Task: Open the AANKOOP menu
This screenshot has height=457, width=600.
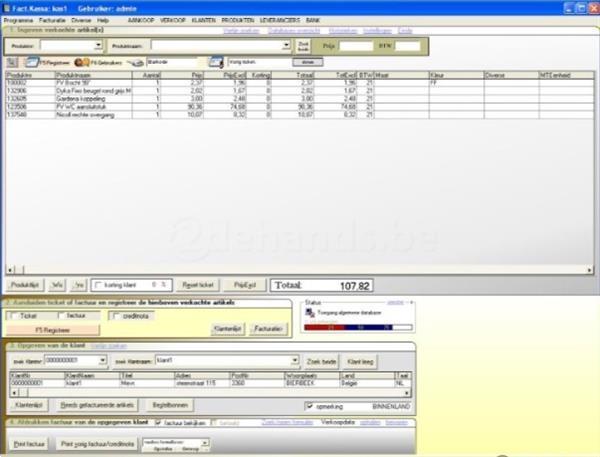Action: [x=141, y=20]
